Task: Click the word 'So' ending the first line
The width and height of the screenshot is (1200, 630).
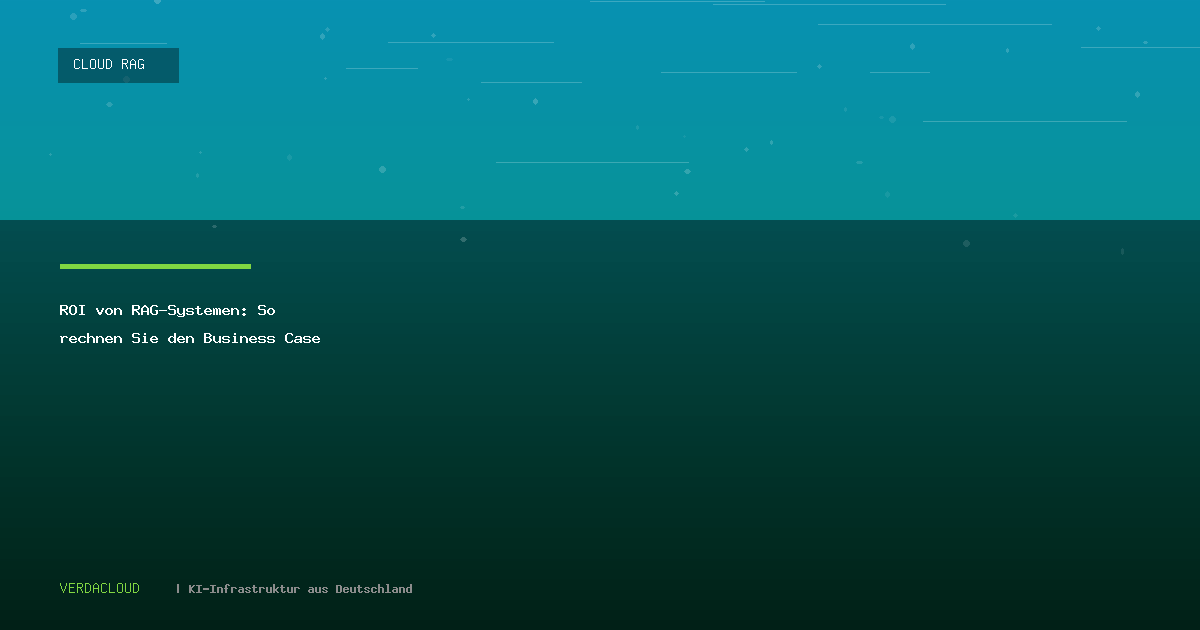Action: [266, 311]
